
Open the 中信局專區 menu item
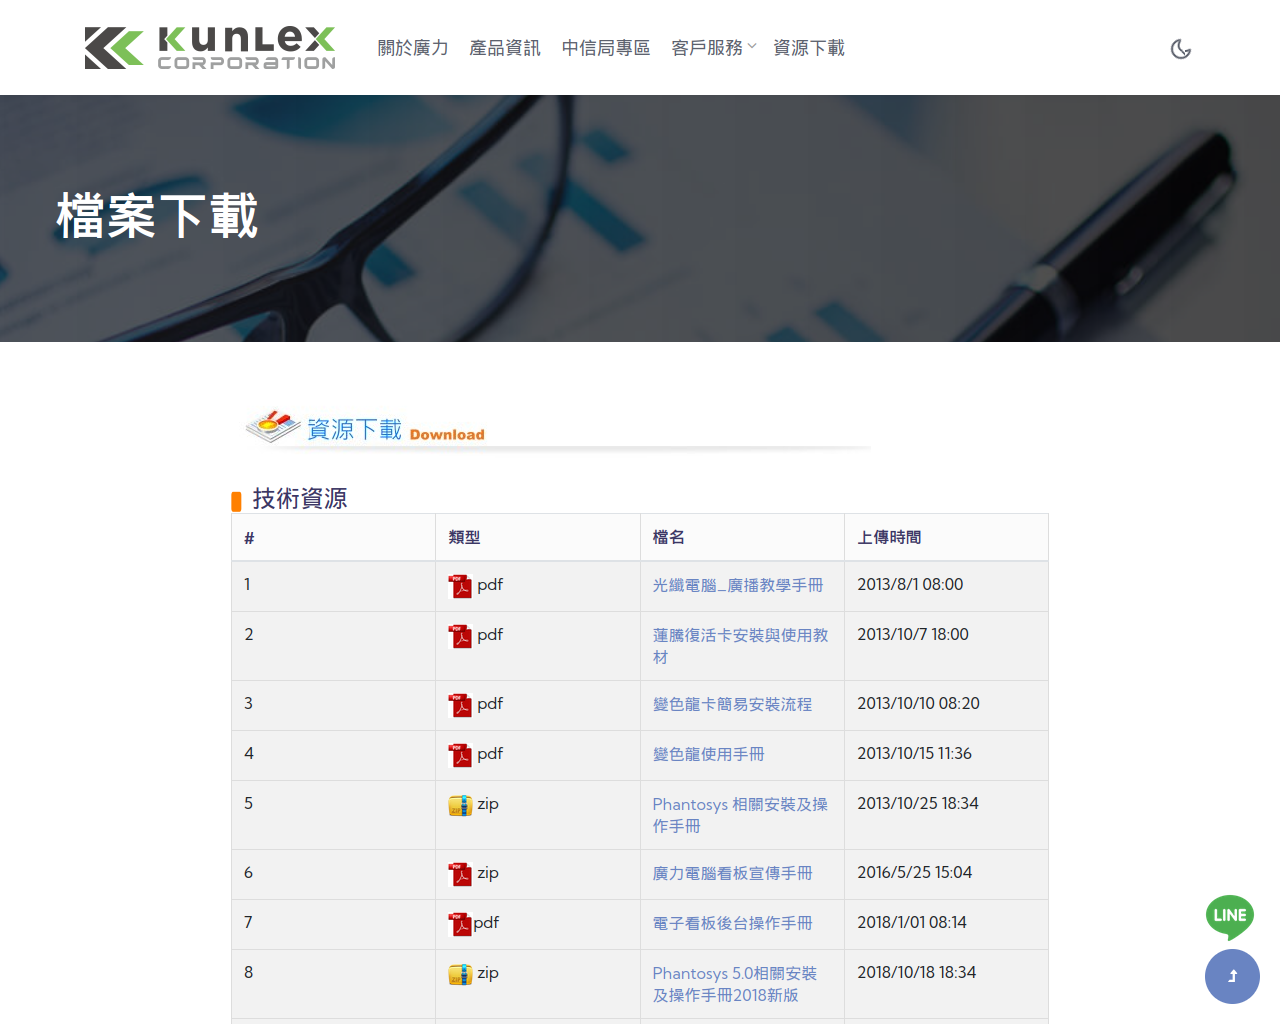(606, 48)
